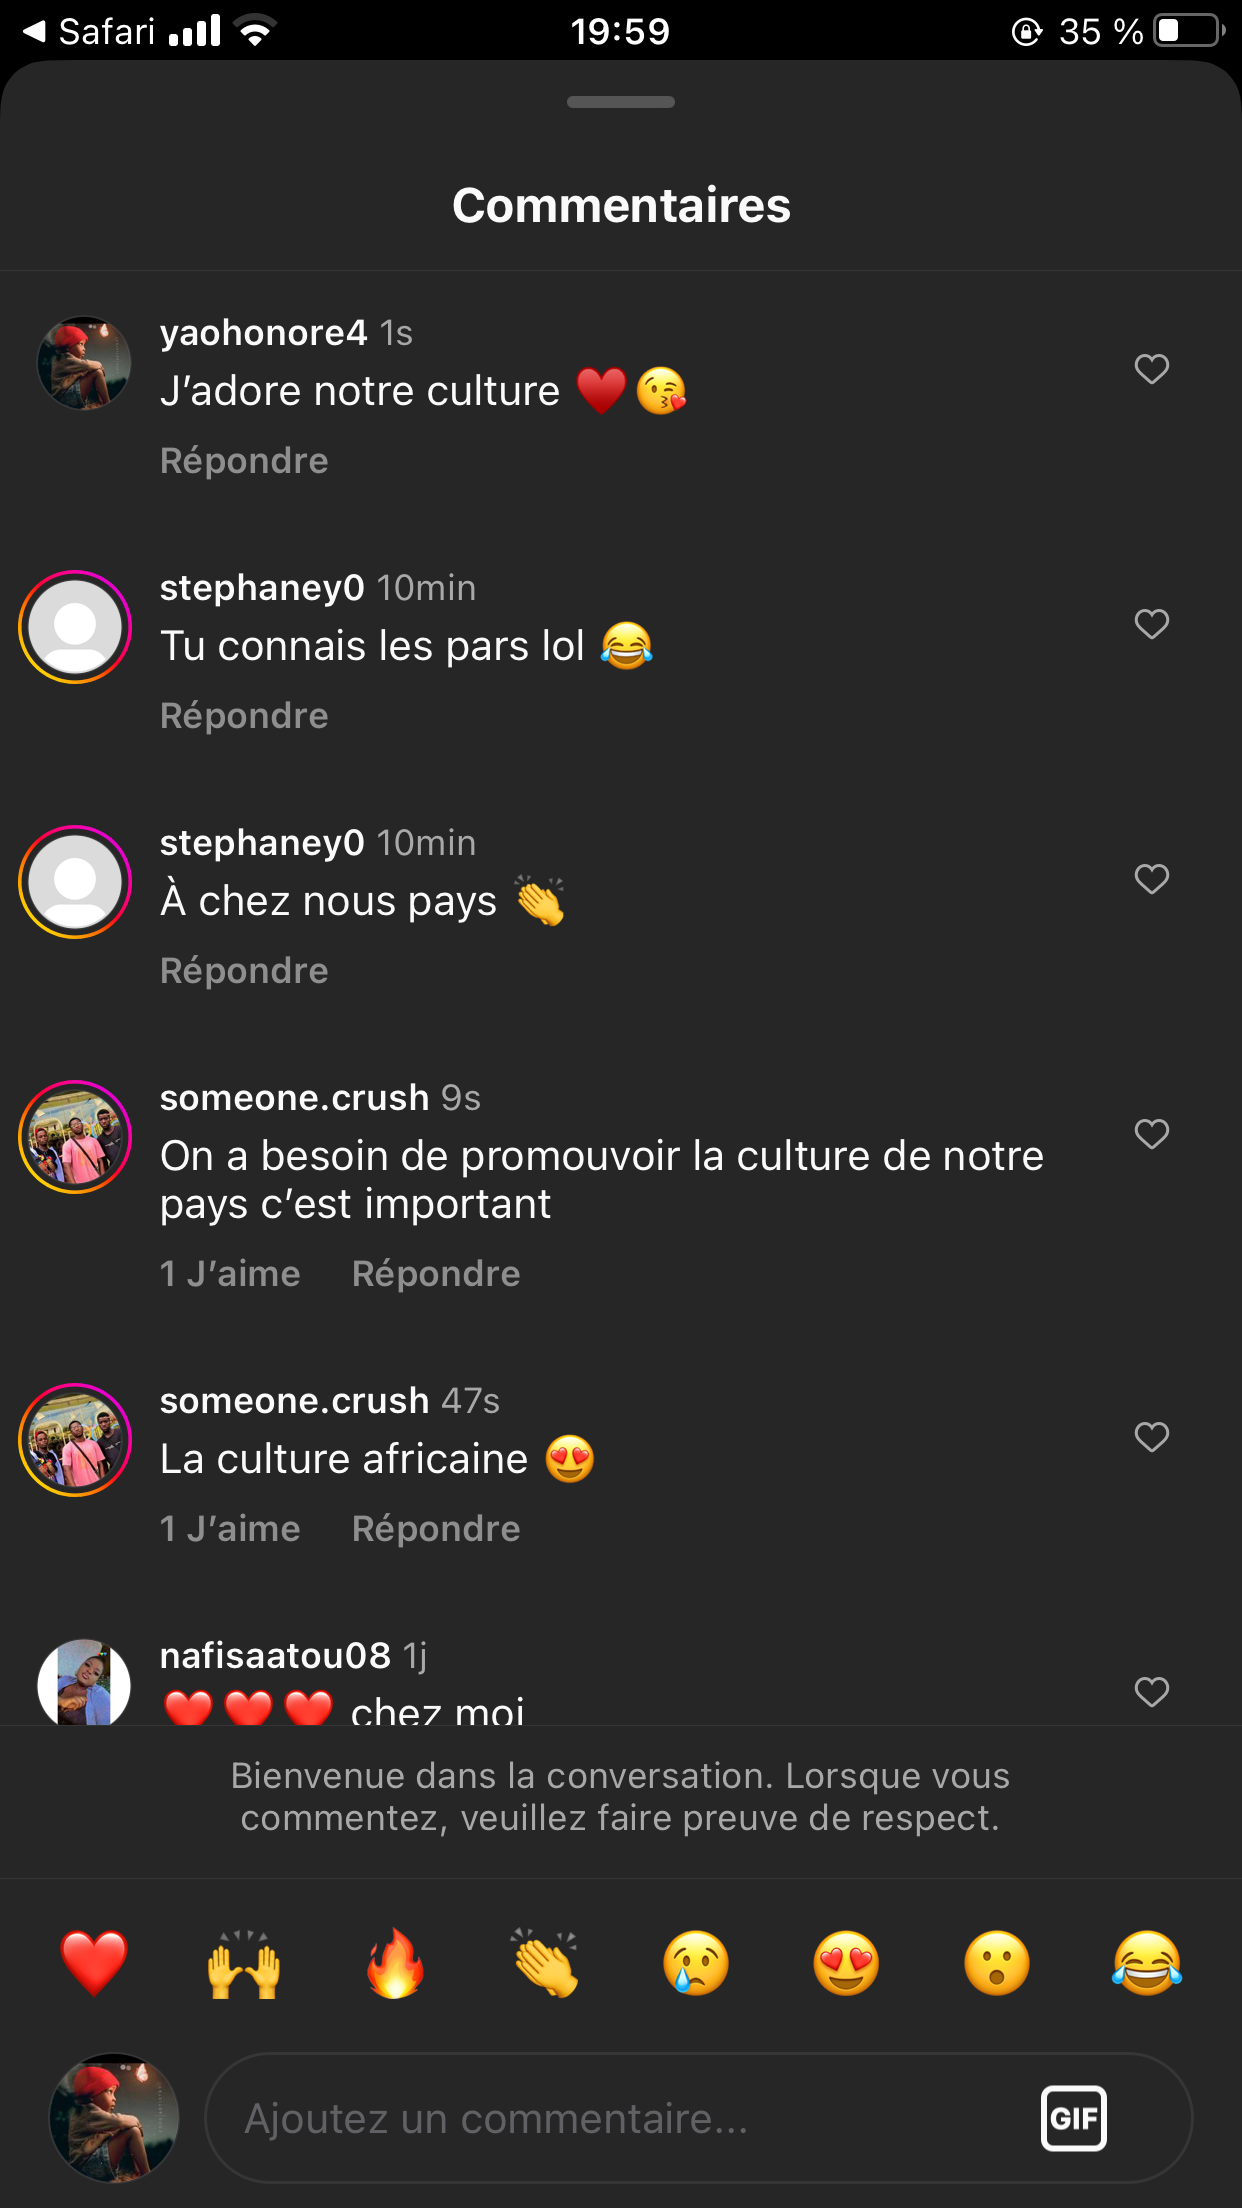The height and width of the screenshot is (2208, 1242).
Task: Pick the crying face quick emoji
Action: pyautogui.click(x=696, y=1963)
